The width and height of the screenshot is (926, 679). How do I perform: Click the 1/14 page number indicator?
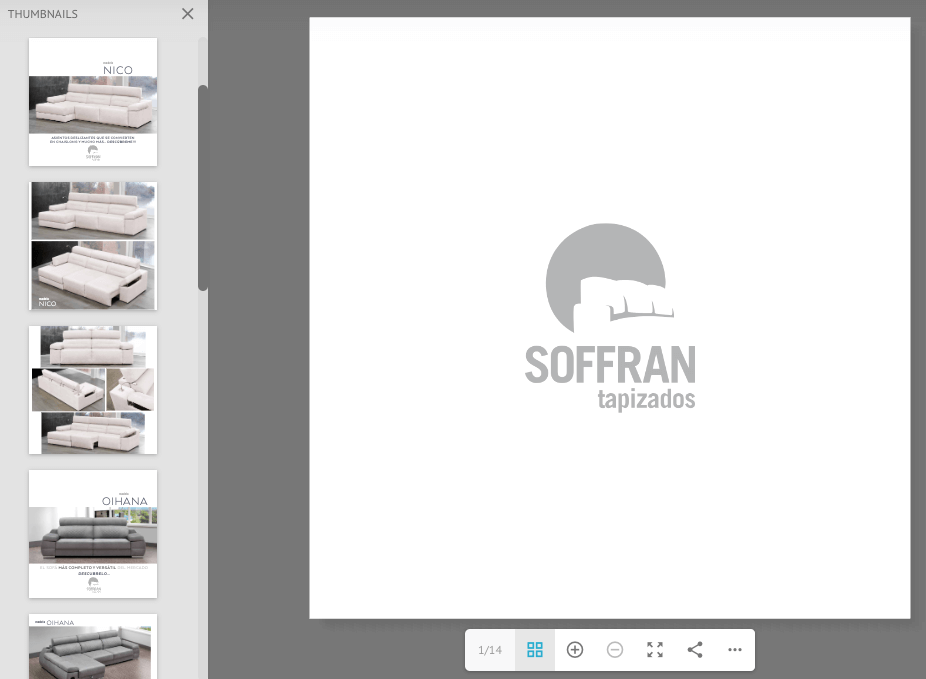click(x=490, y=650)
